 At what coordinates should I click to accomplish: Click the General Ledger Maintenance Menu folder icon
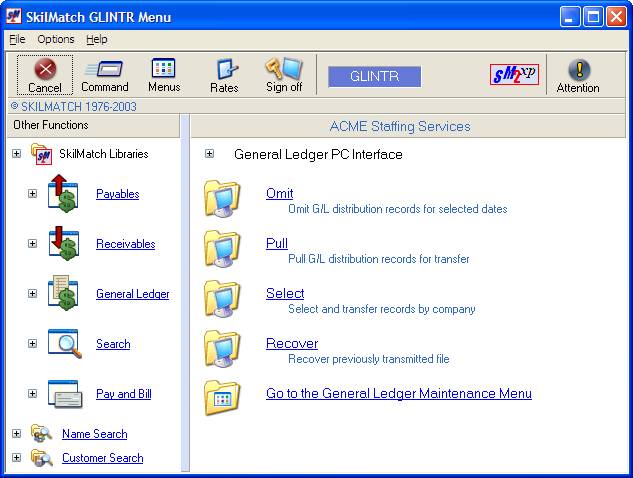pos(222,398)
